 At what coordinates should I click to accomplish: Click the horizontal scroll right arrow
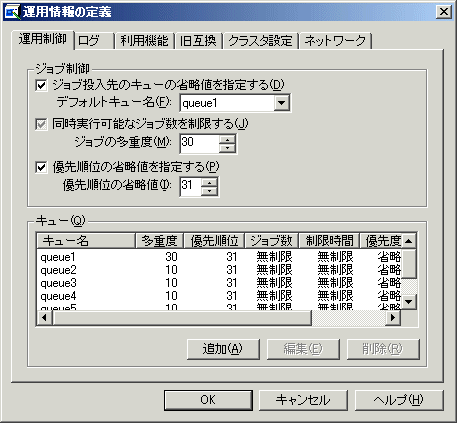(x=393, y=318)
